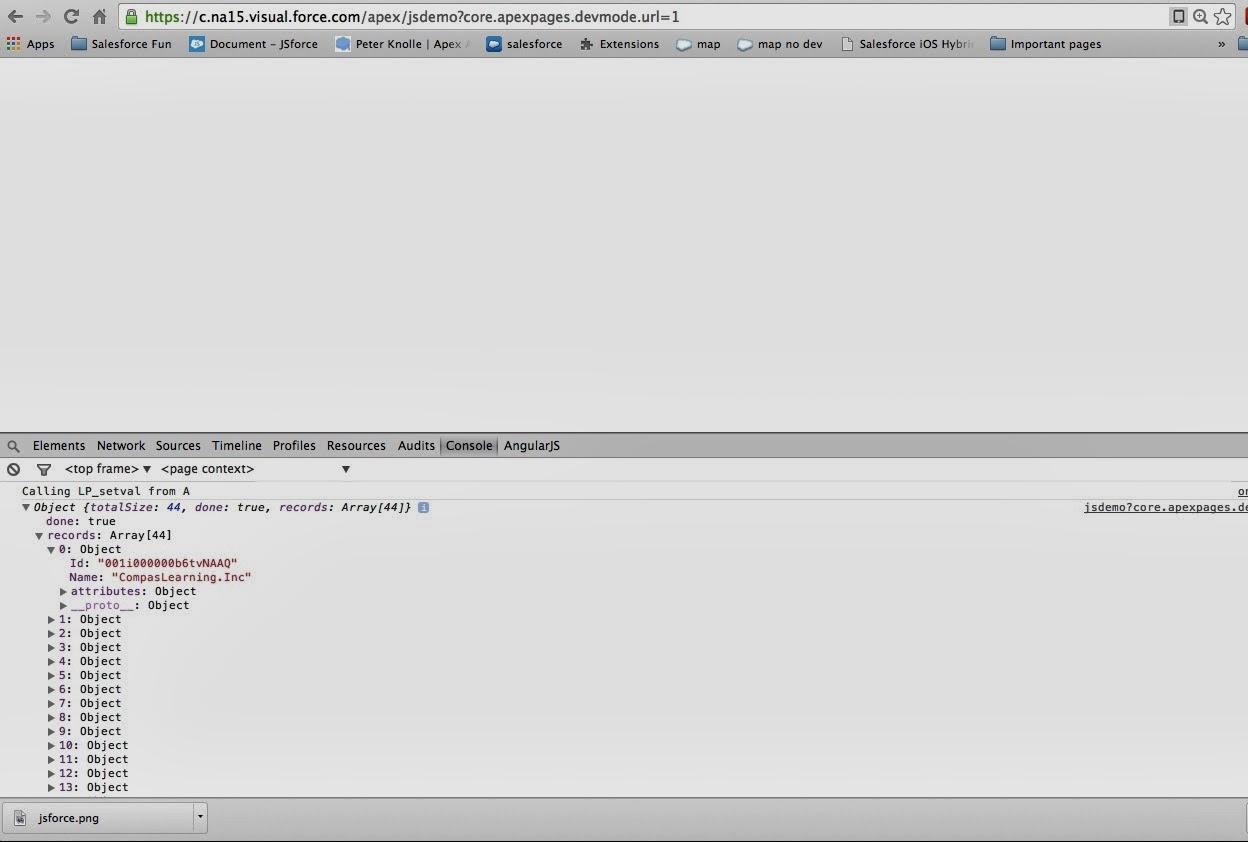Expand the attributes Object node
This screenshot has width=1248, height=842.
click(63, 592)
